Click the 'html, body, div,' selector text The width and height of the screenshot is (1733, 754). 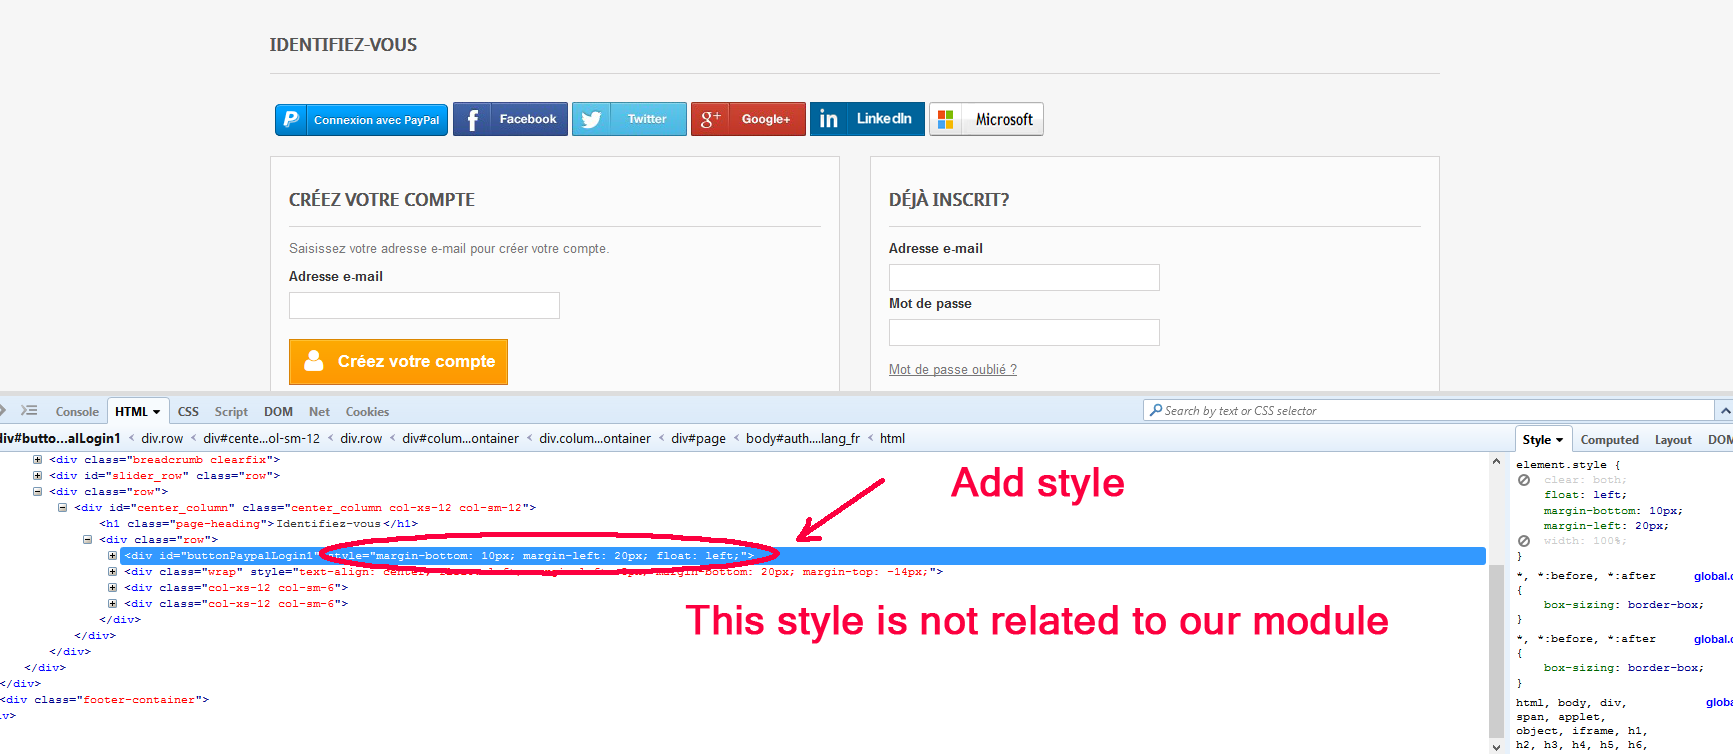[1571, 703]
